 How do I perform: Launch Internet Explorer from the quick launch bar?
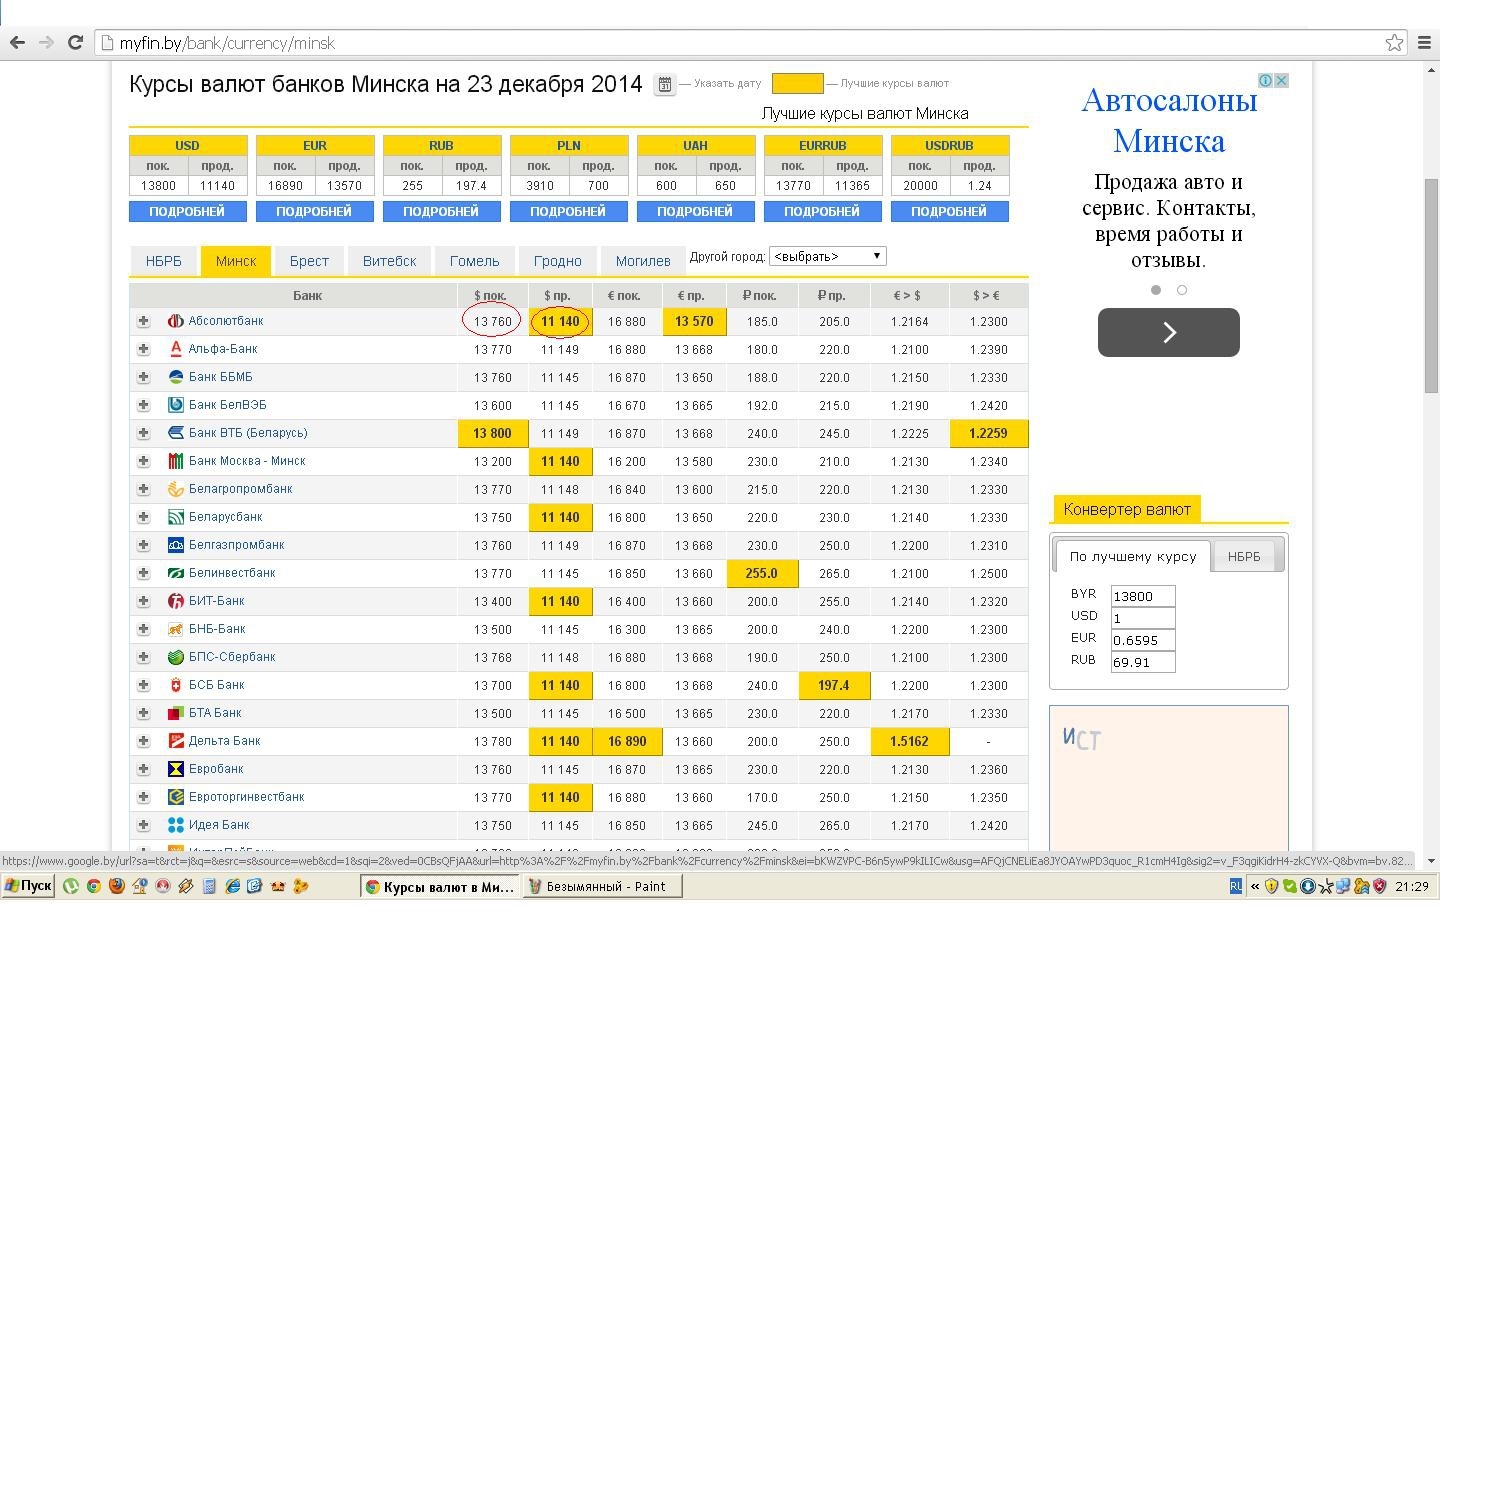coord(232,886)
